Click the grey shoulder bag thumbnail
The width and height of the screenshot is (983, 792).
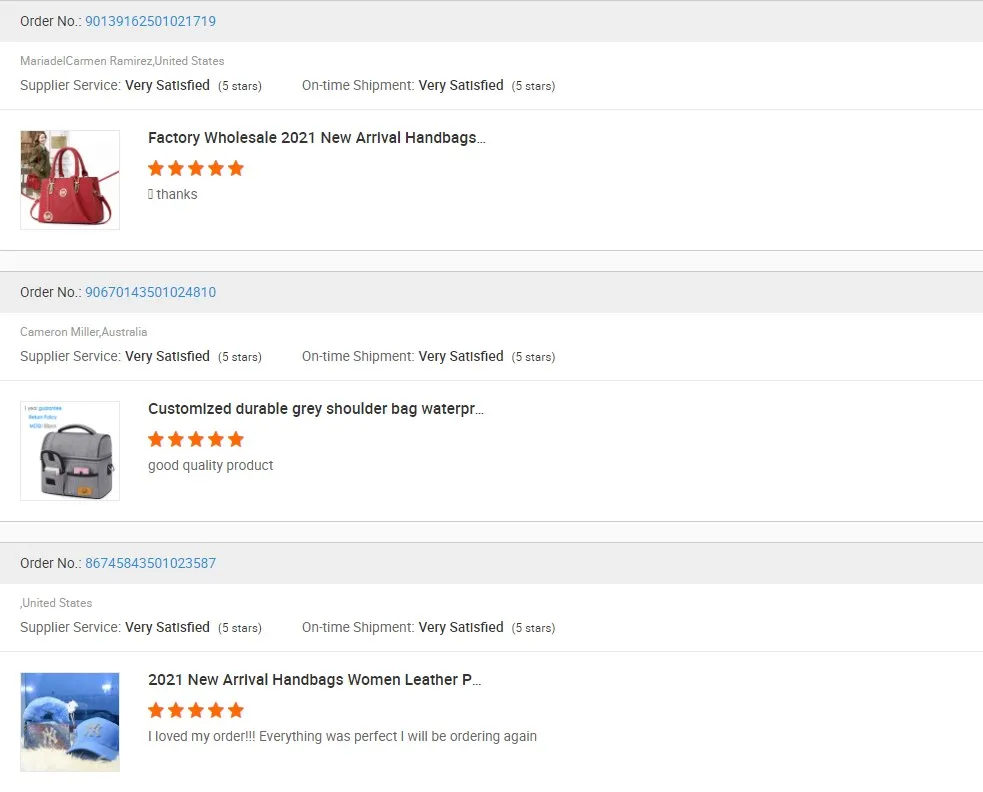pyautogui.click(x=70, y=451)
